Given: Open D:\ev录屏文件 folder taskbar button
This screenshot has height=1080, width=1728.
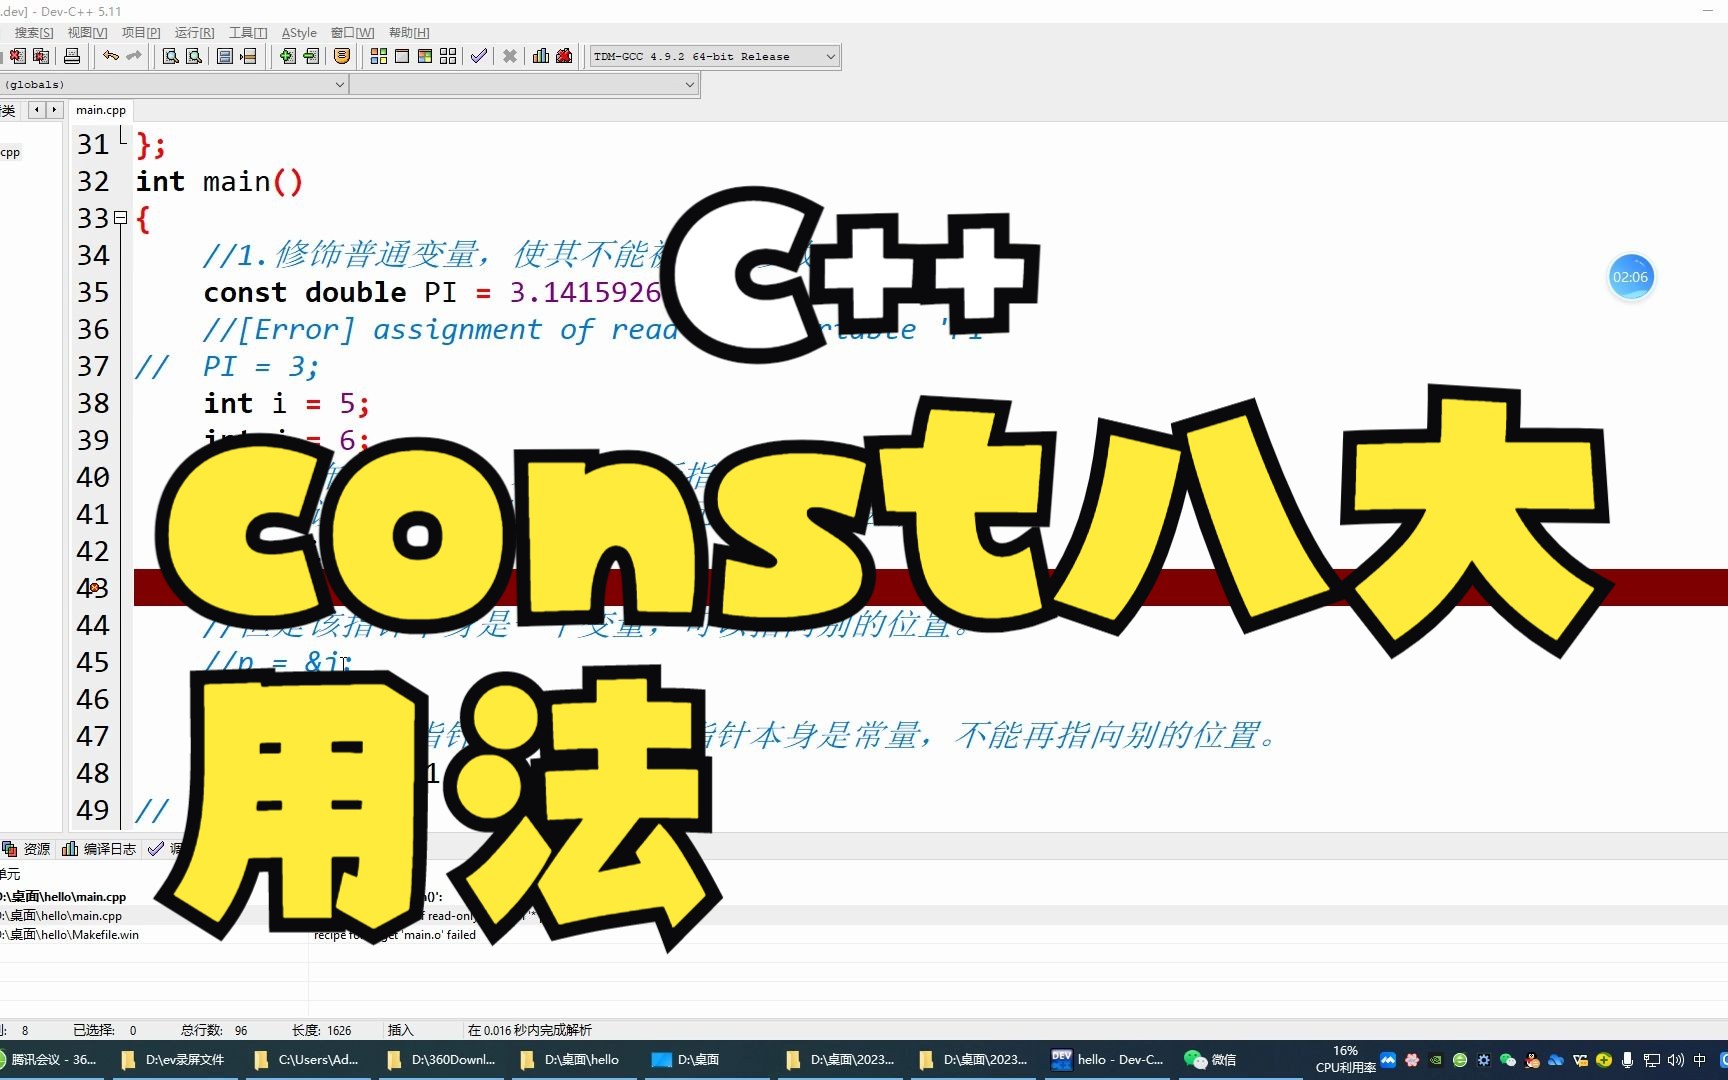Looking at the screenshot, I should pyautogui.click(x=174, y=1060).
